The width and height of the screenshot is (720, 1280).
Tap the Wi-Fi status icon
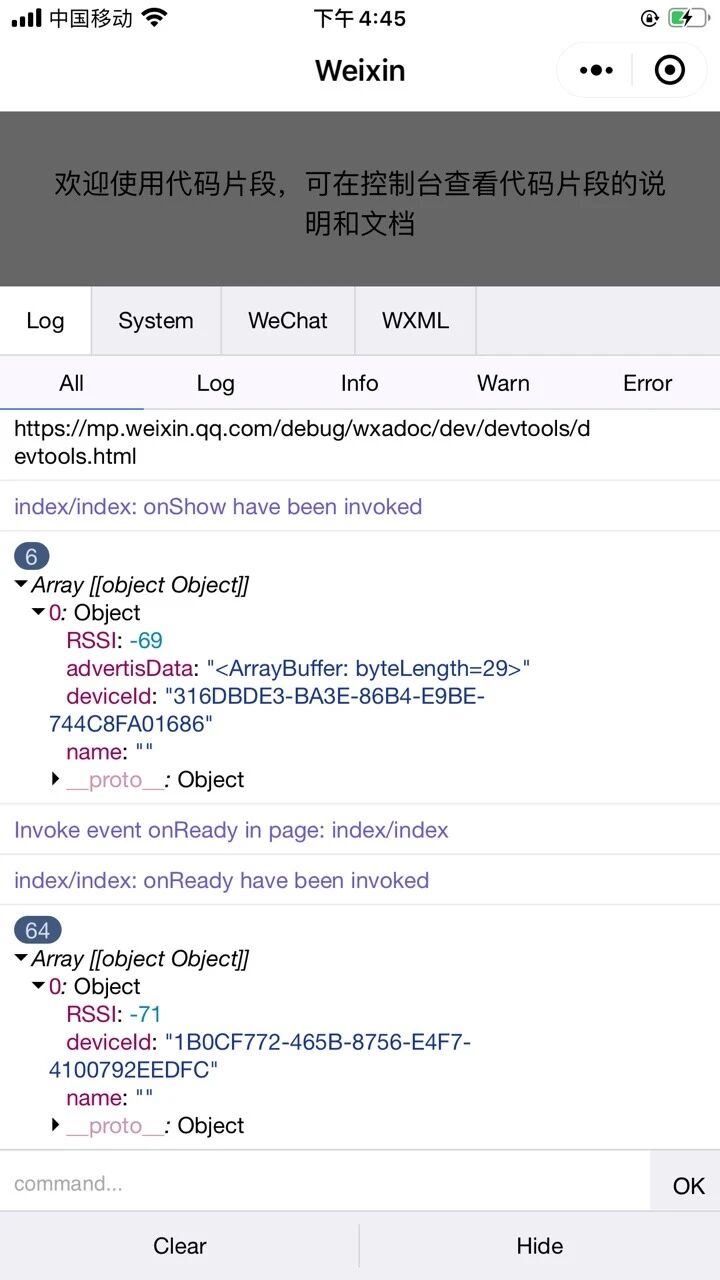[154, 18]
